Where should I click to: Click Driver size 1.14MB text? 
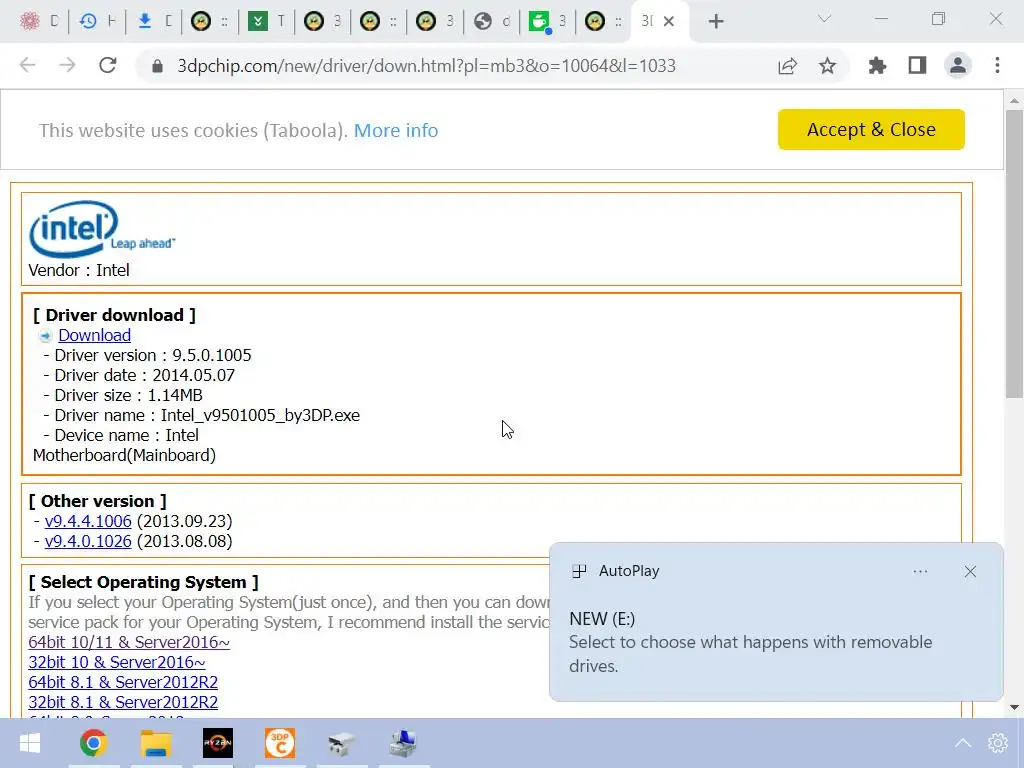(128, 395)
